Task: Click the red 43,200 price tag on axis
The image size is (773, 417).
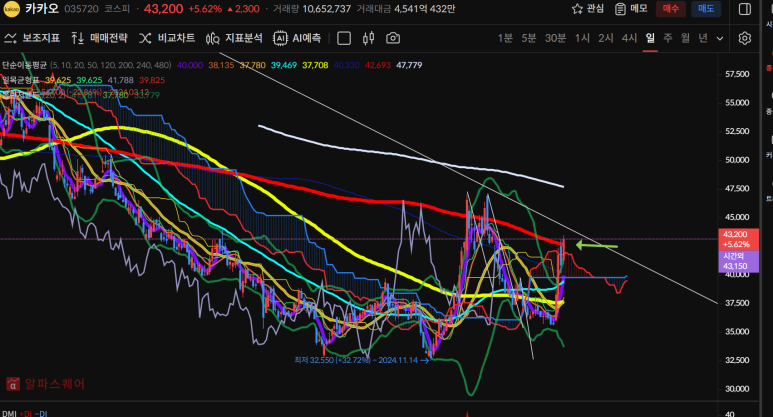Action: click(x=738, y=239)
